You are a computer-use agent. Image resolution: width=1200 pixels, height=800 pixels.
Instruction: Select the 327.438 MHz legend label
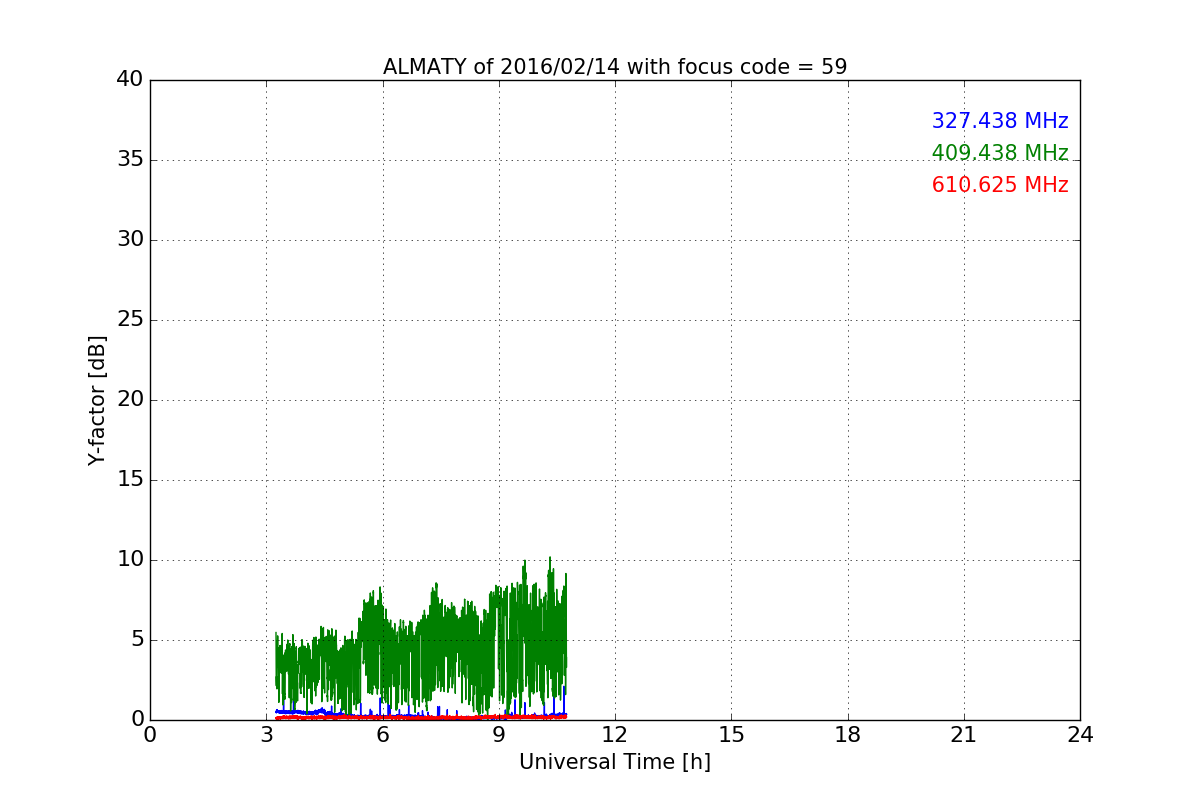pos(1000,121)
